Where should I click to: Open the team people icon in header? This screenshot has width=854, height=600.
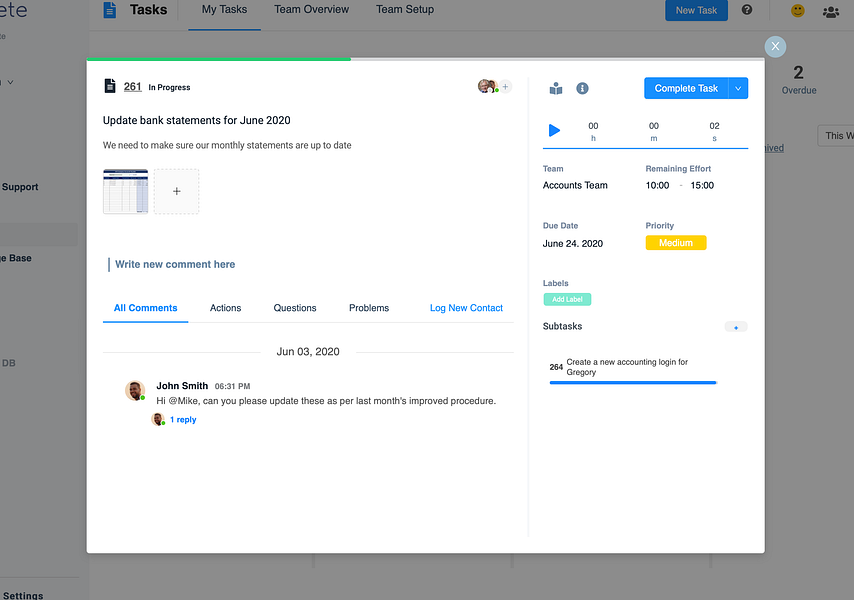coord(831,11)
